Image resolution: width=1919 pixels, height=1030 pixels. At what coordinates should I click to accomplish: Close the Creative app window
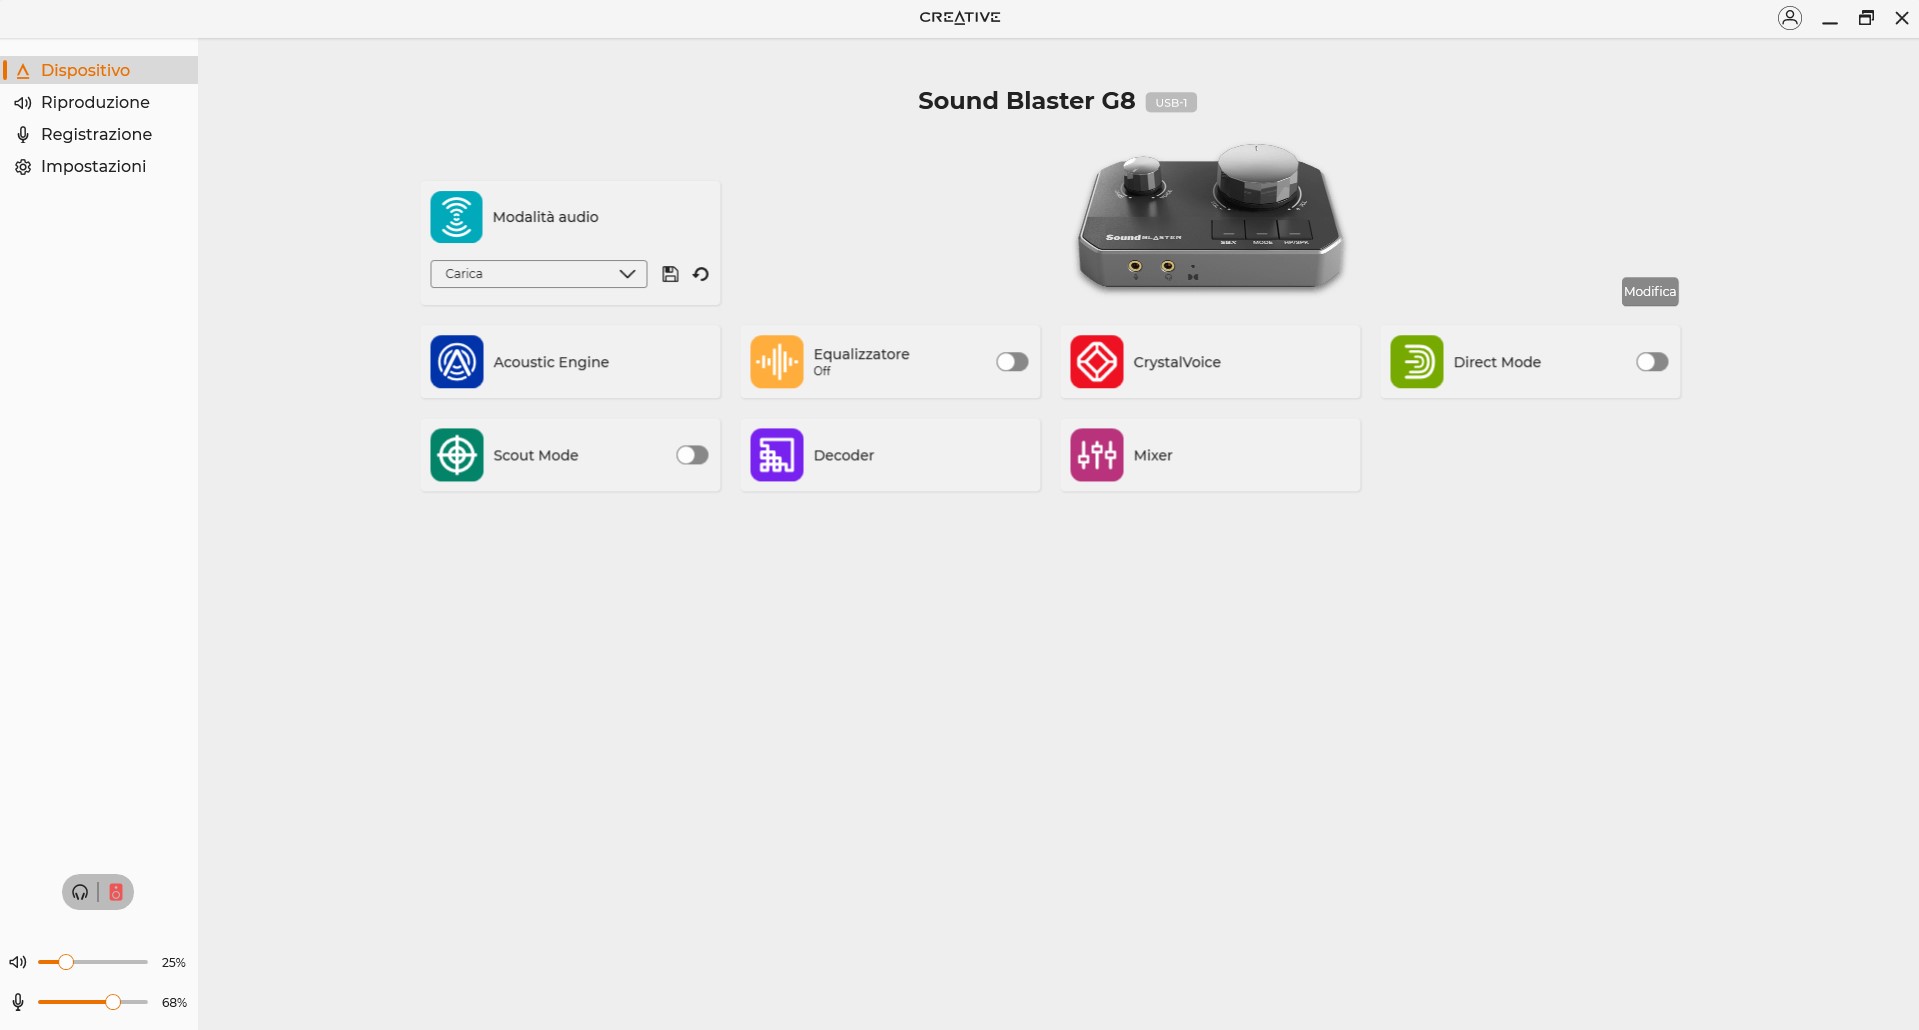coord(1902,18)
